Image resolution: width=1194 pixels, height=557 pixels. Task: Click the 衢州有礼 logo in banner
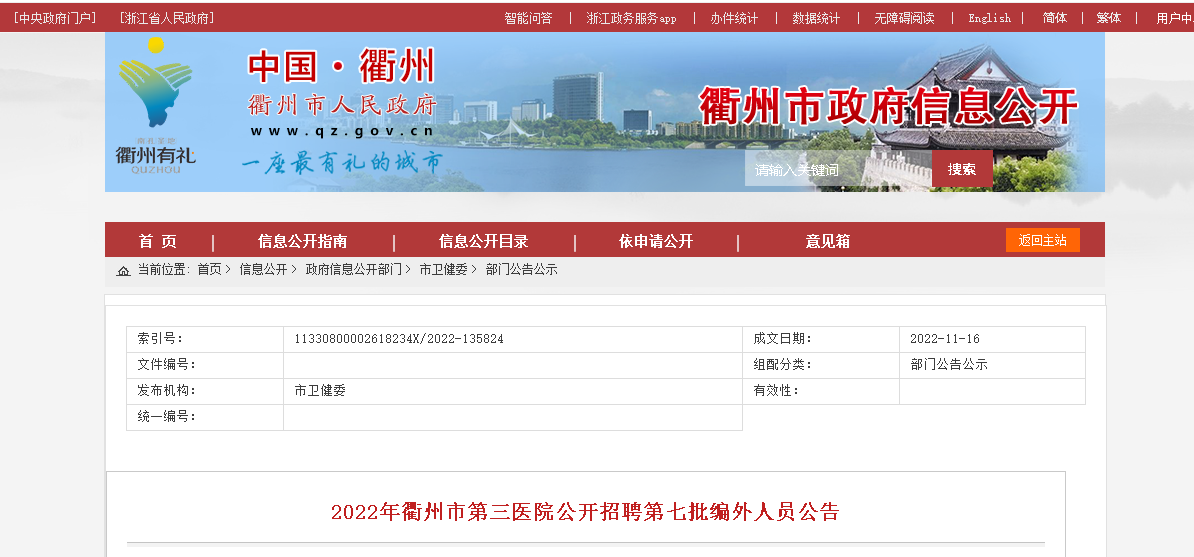[x=155, y=106]
